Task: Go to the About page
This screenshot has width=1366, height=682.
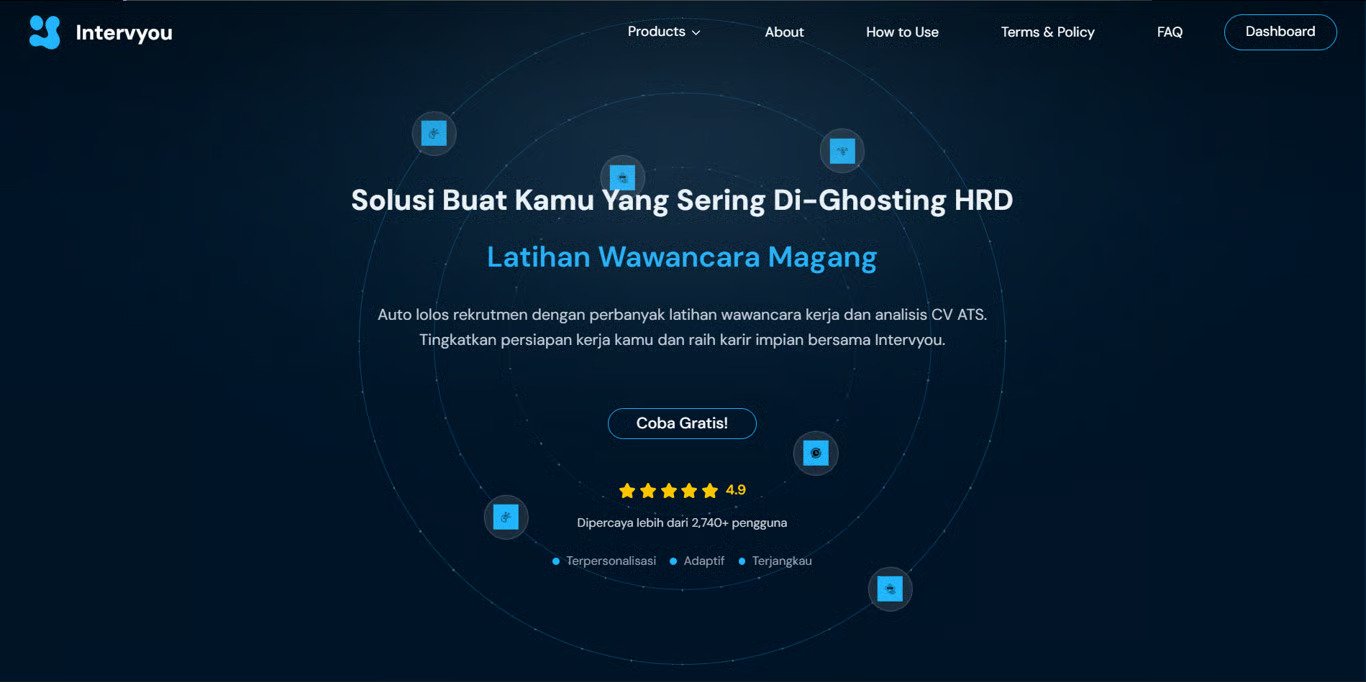Action: [784, 32]
